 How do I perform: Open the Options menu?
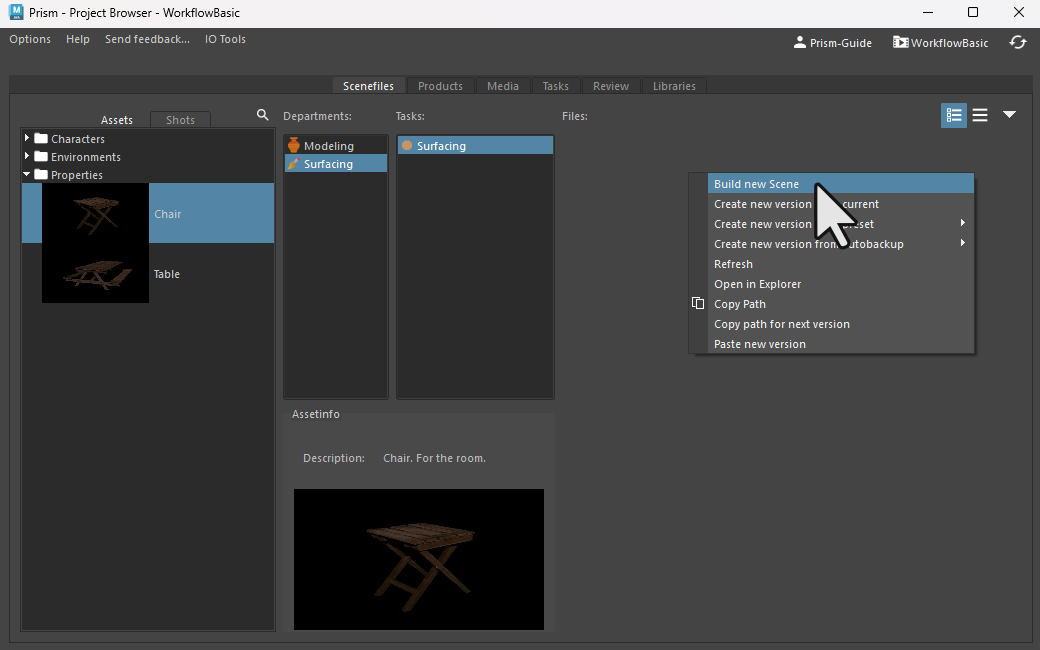click(29, 39)
